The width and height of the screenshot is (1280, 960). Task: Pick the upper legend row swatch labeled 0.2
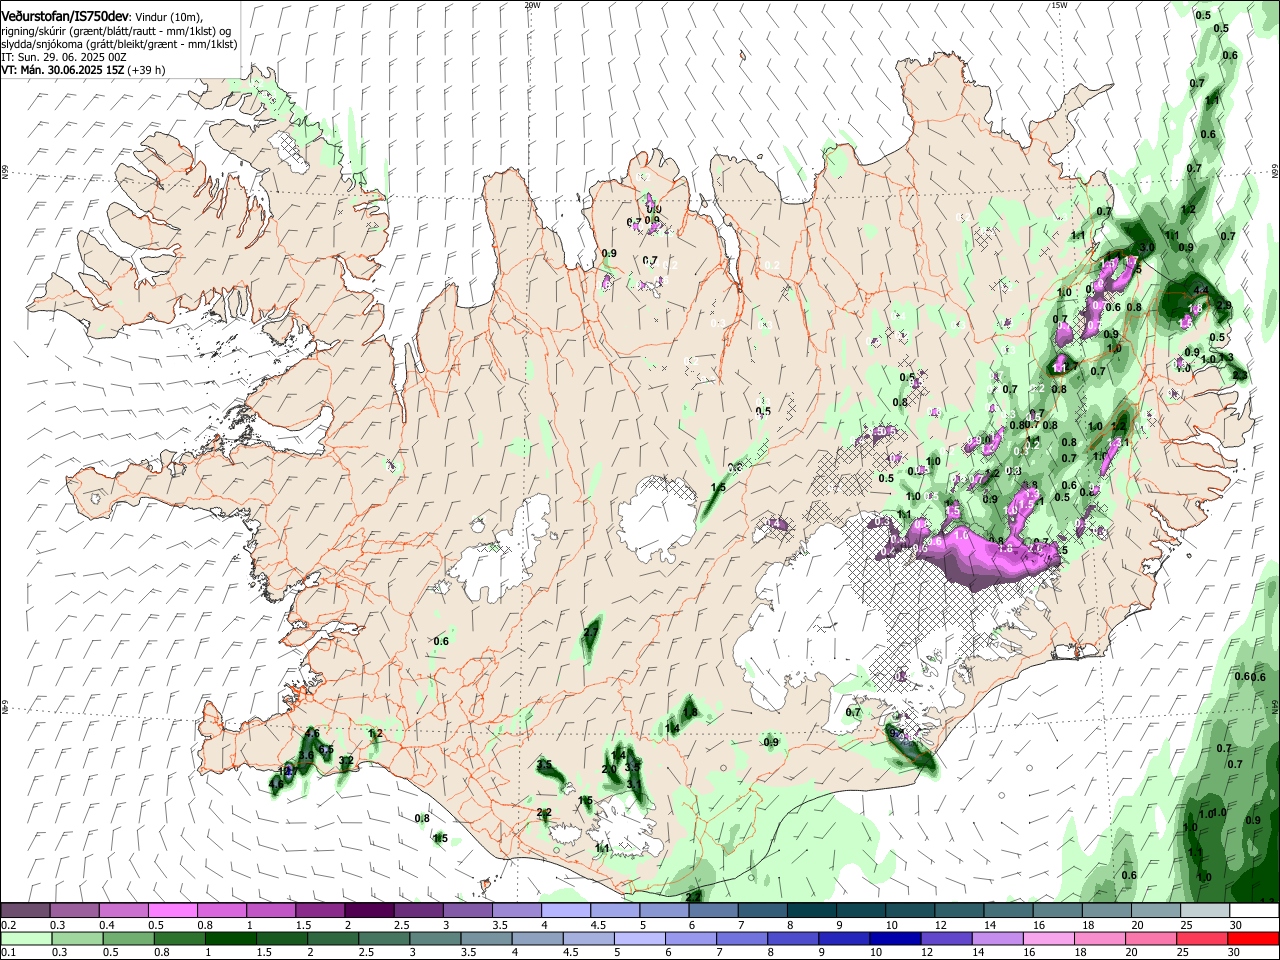(25, 911)
